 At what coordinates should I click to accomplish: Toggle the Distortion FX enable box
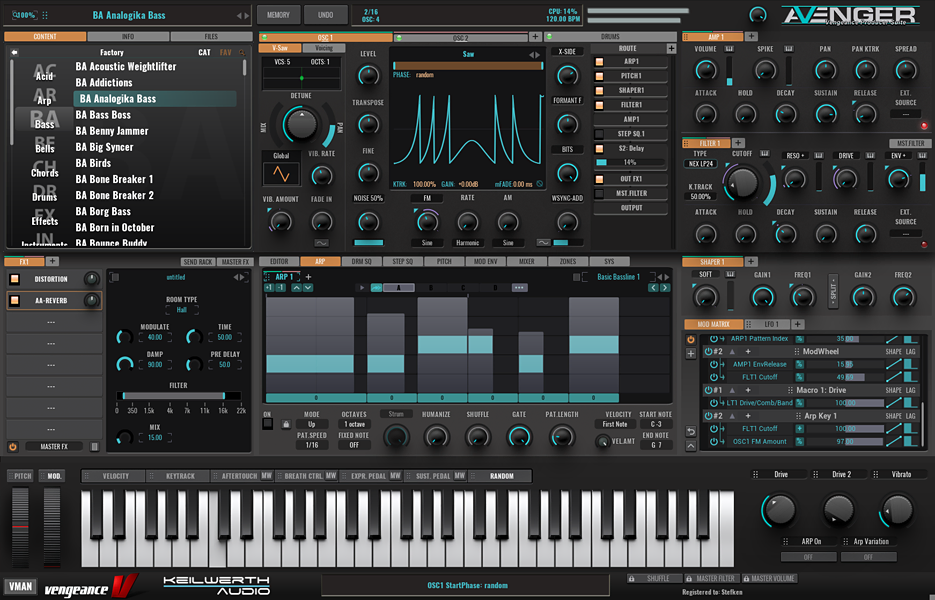[x=15, y=279]
